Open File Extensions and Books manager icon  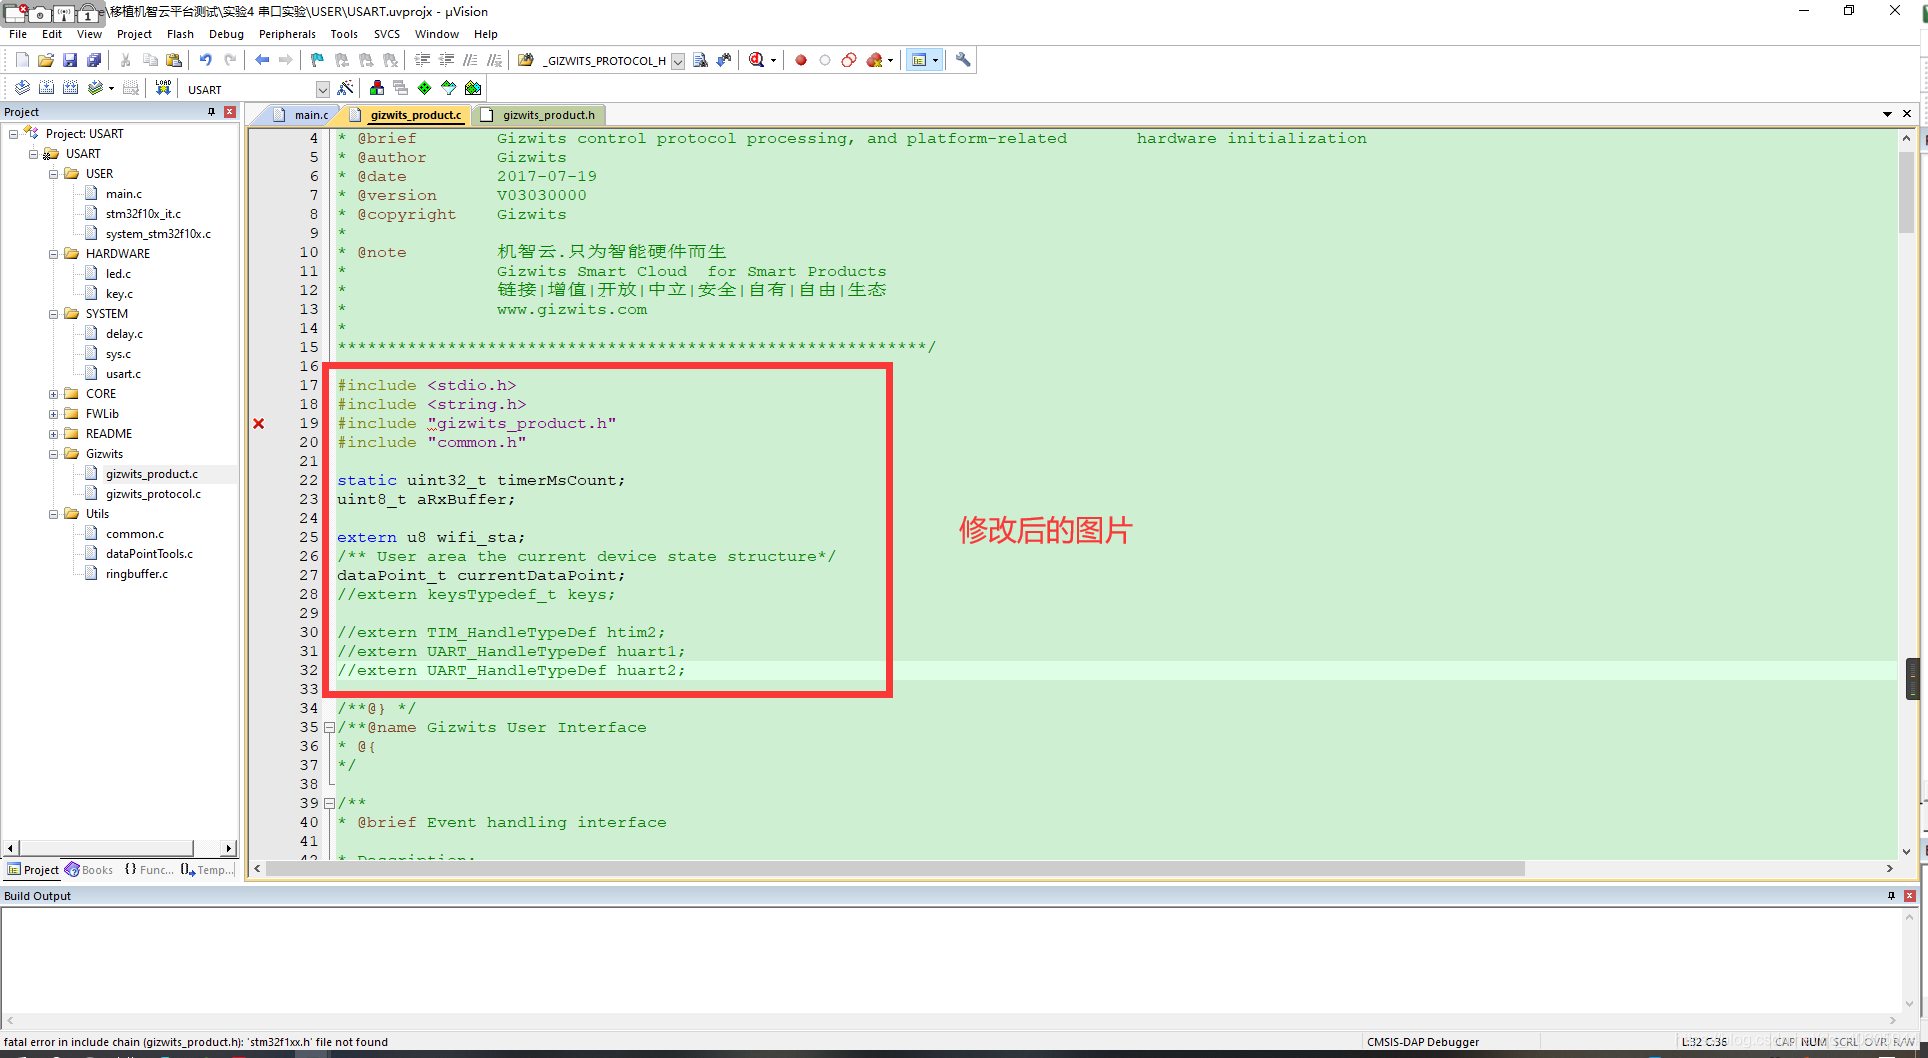tap(377, 88)
